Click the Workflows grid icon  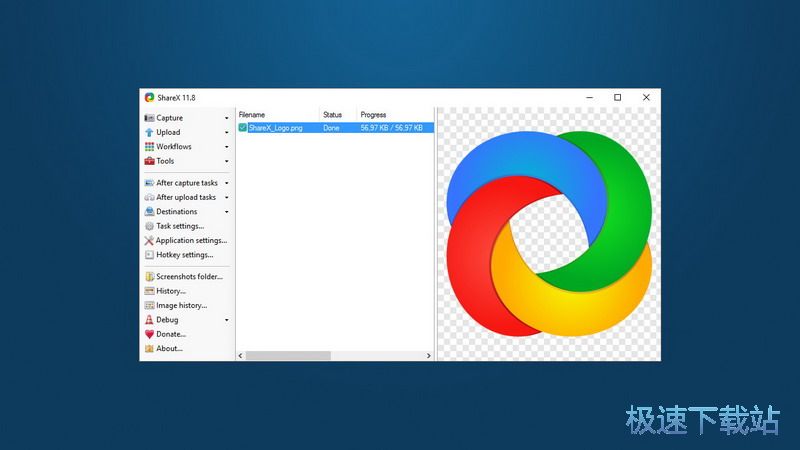click(149, 147)
